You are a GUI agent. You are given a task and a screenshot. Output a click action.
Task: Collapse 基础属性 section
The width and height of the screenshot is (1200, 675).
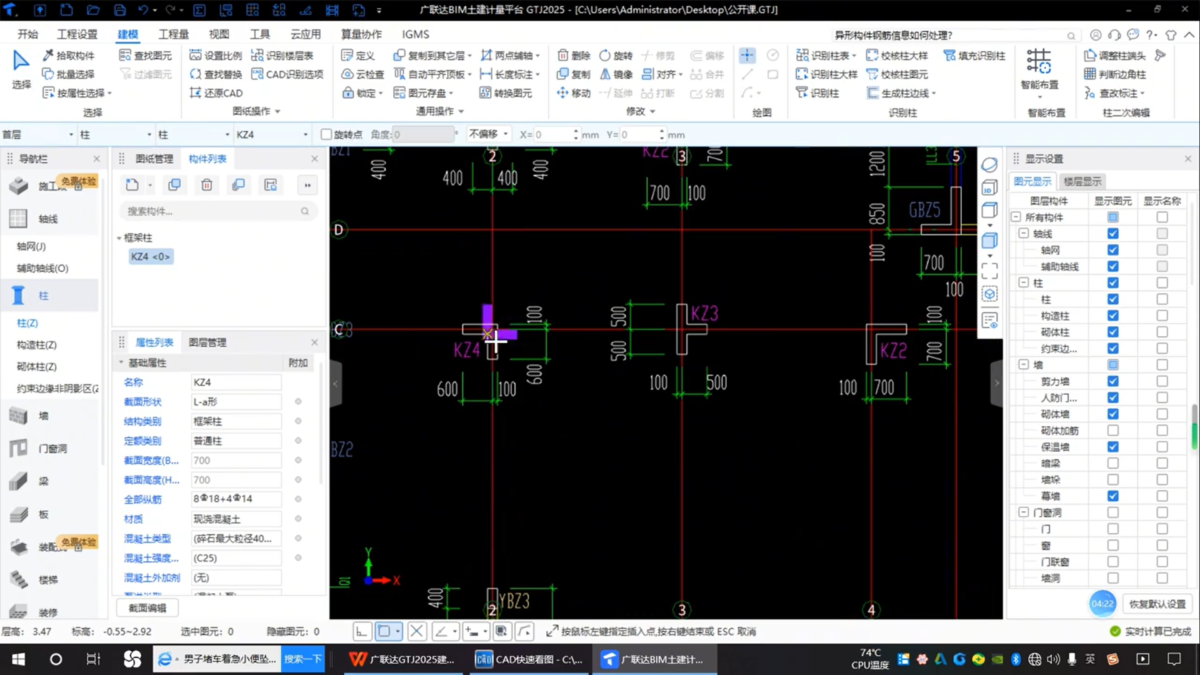pos(121,363)
